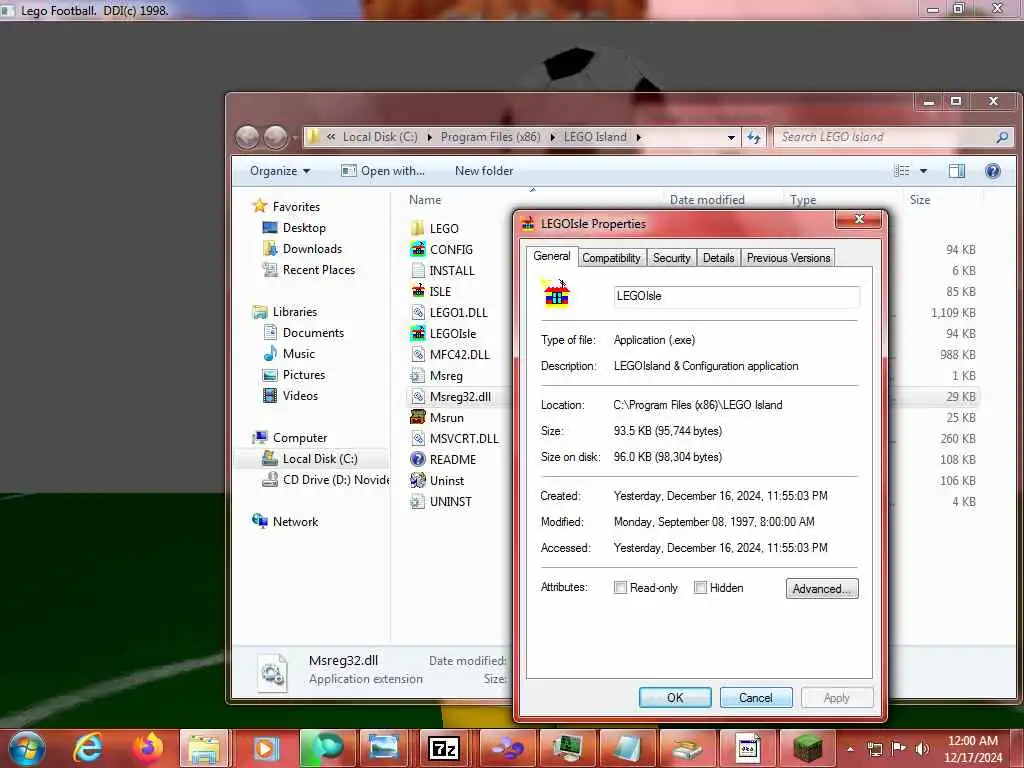The width and height of the screenshot is (1024, 768).
Task: Sort files by the Size column header
Action: 920,200
